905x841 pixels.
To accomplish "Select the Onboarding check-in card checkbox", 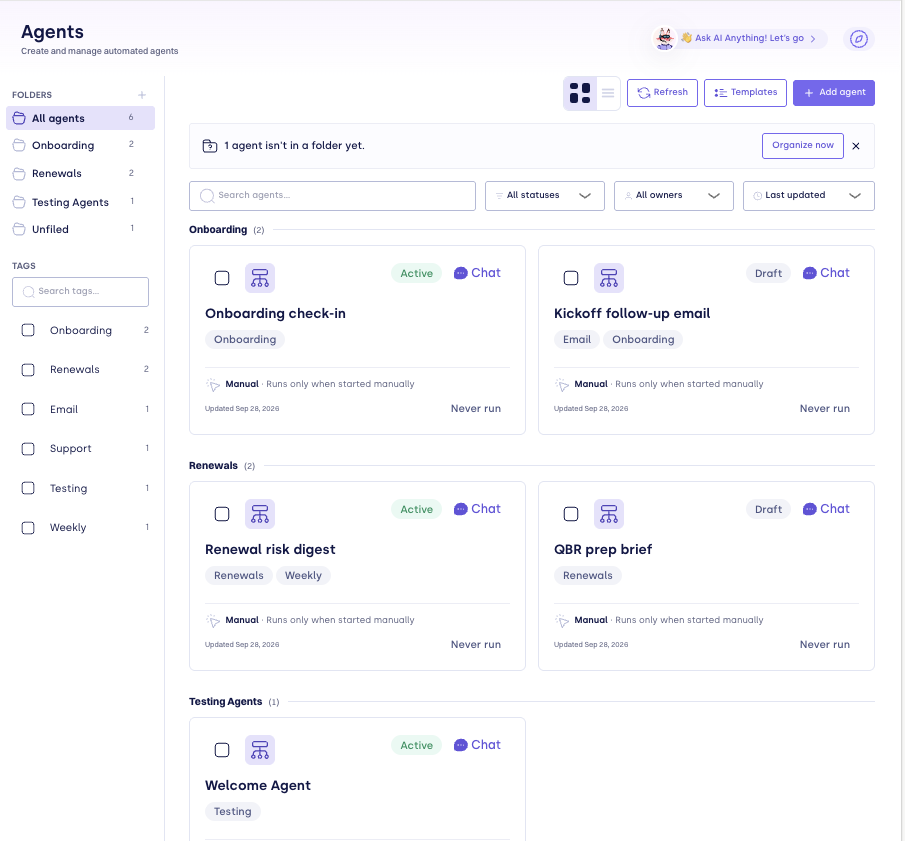I will point(222,278).
